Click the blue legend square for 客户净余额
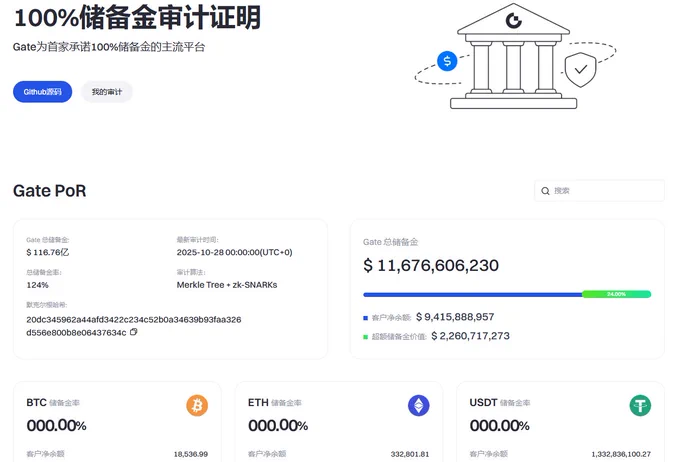 click(365, 318)
